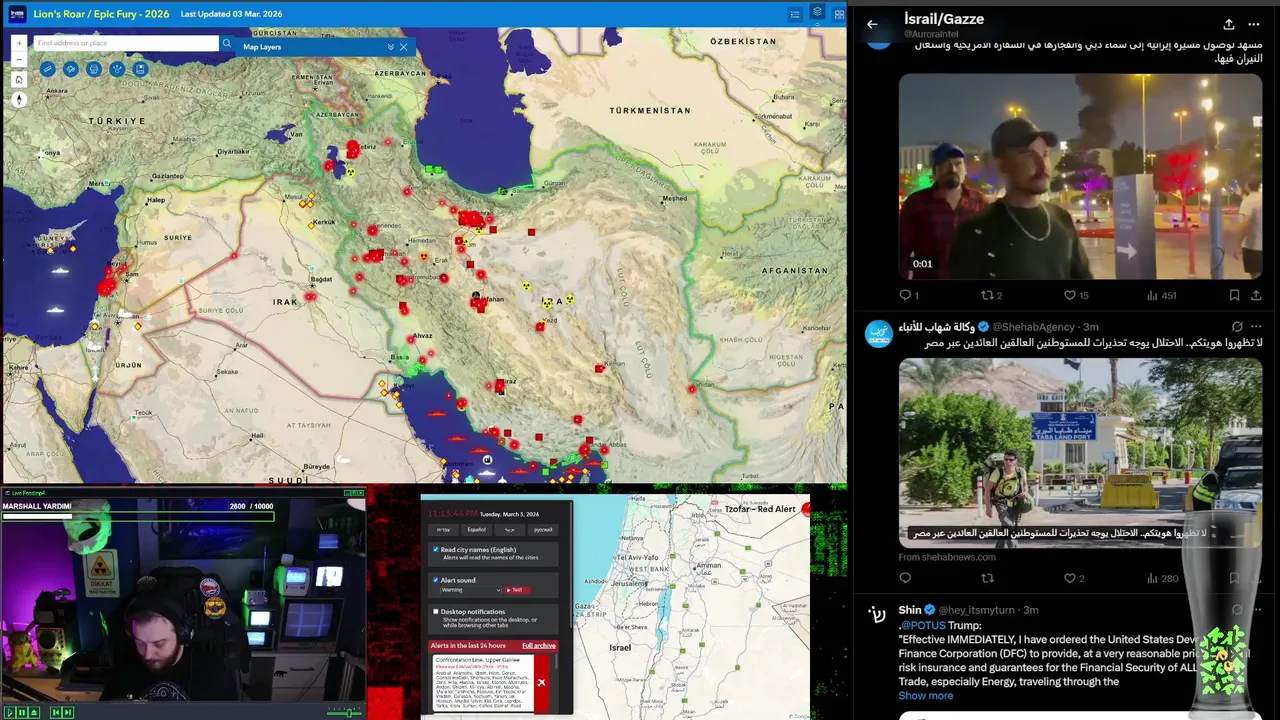Click the alerts list scrollbar
1280x720 pixels.
click(x=557, y=662)
